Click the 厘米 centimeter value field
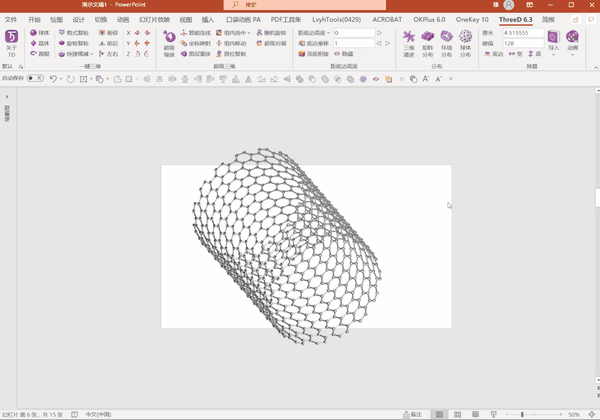The width and height of the screenshot is (600, 420). coord(523,33)
